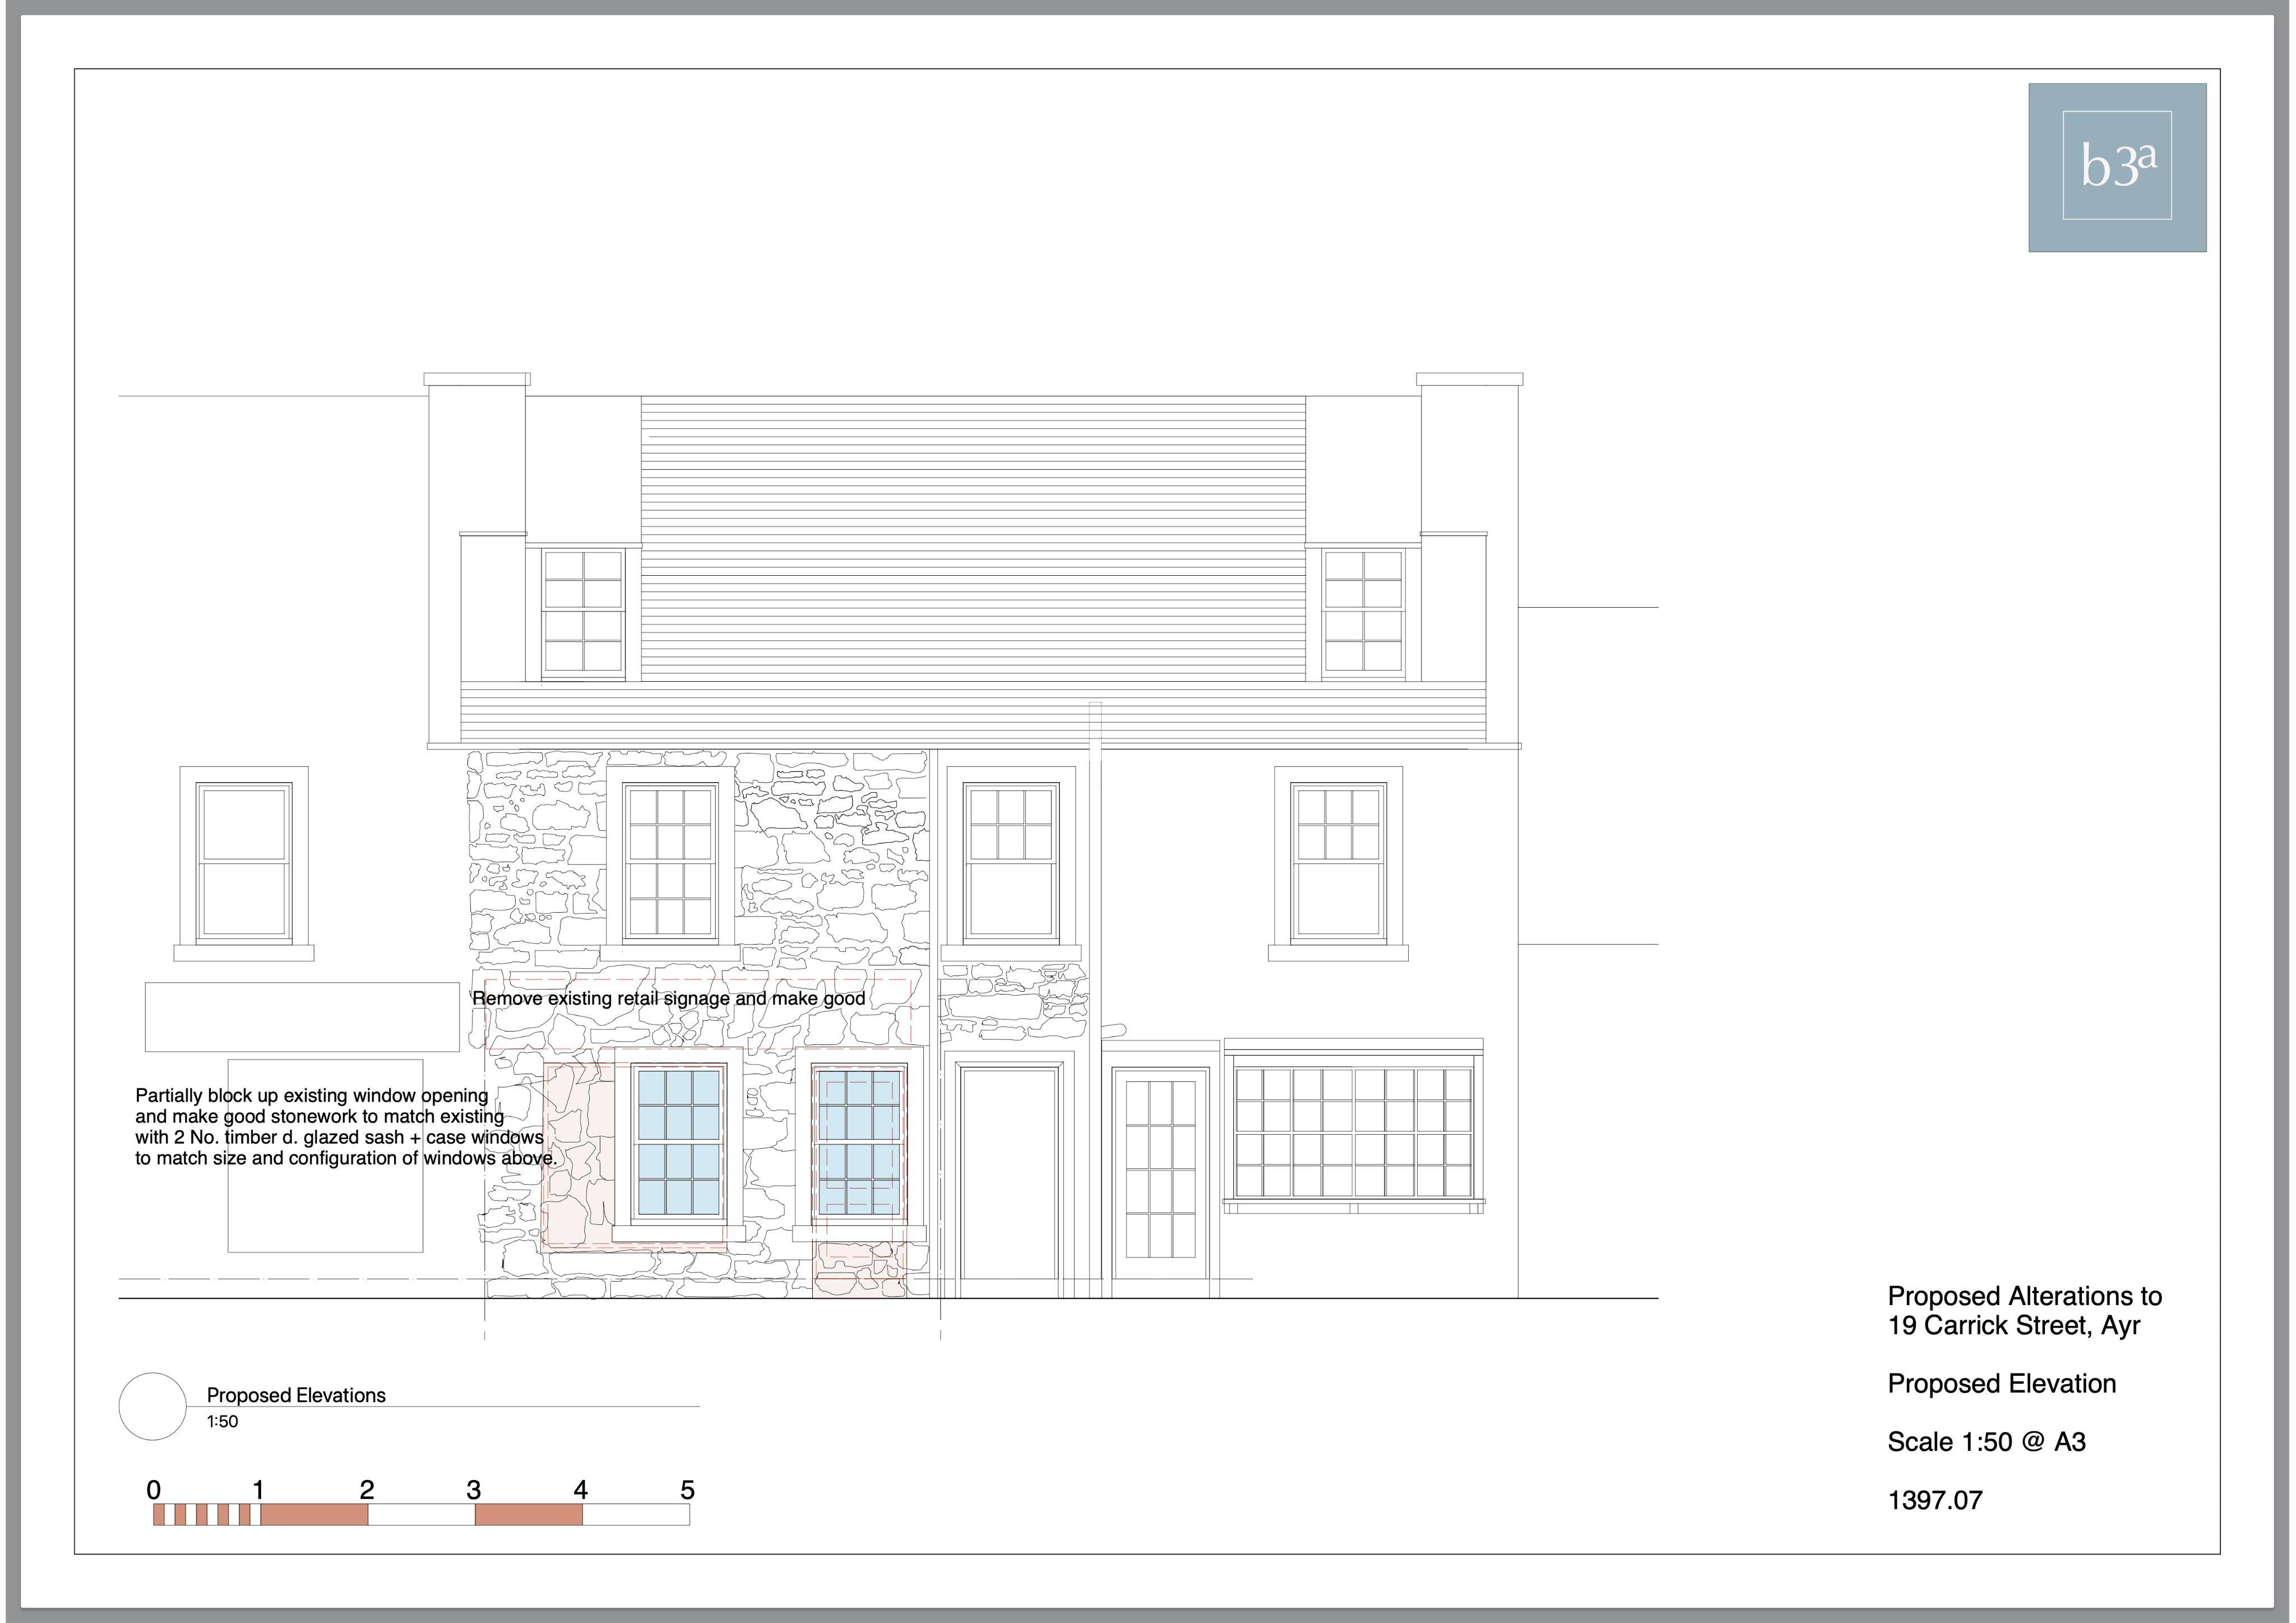Click the scale bar number '5'
The width and height of the screenshot is (2296, 1623).
(x=687, y=1490)
